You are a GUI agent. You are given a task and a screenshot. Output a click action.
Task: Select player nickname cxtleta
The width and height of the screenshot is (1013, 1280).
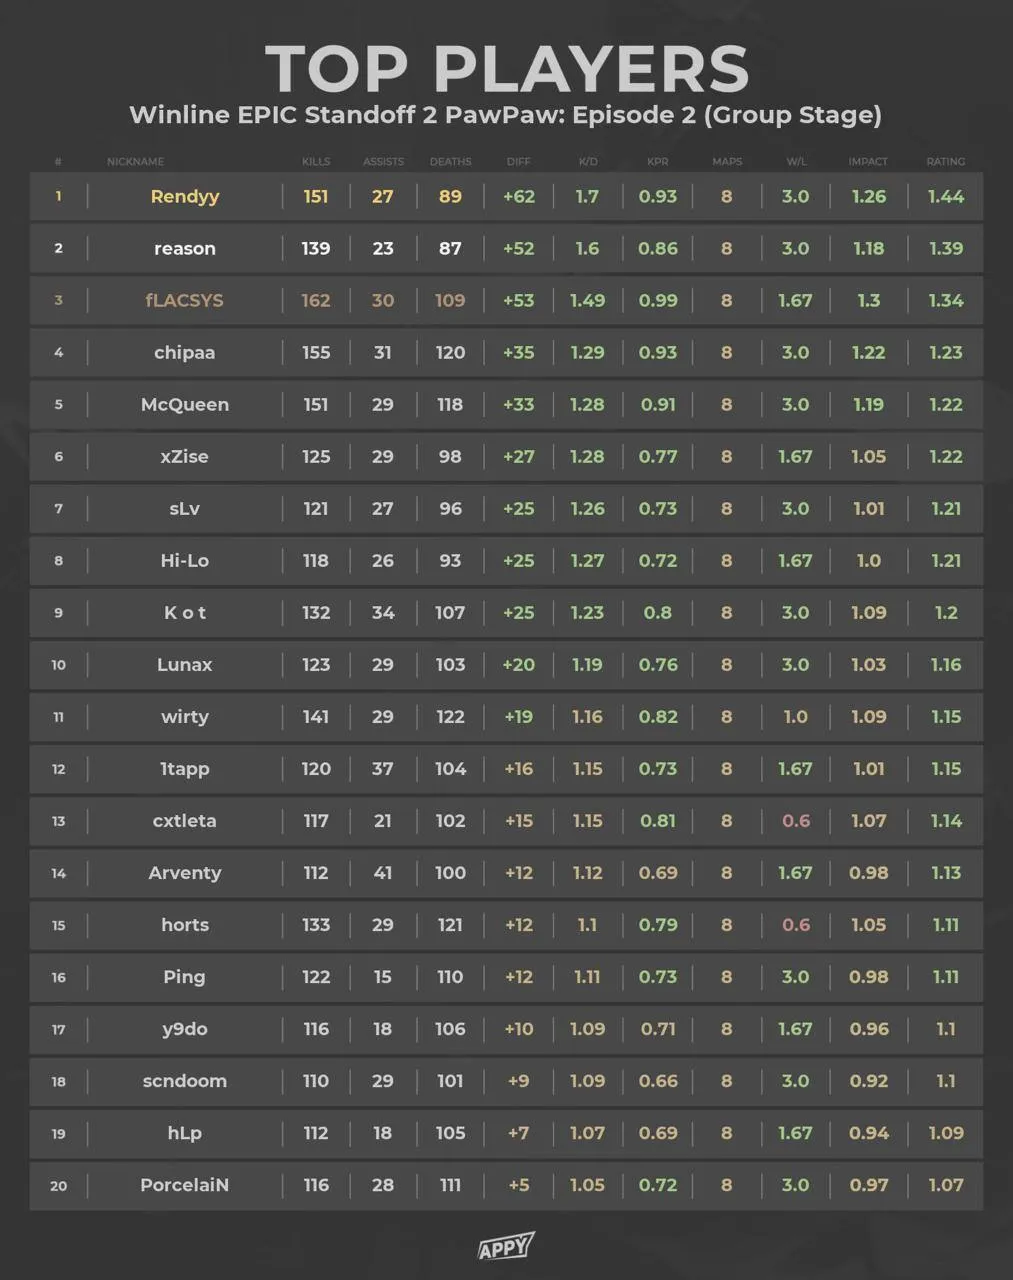click(x=185, y=821)
